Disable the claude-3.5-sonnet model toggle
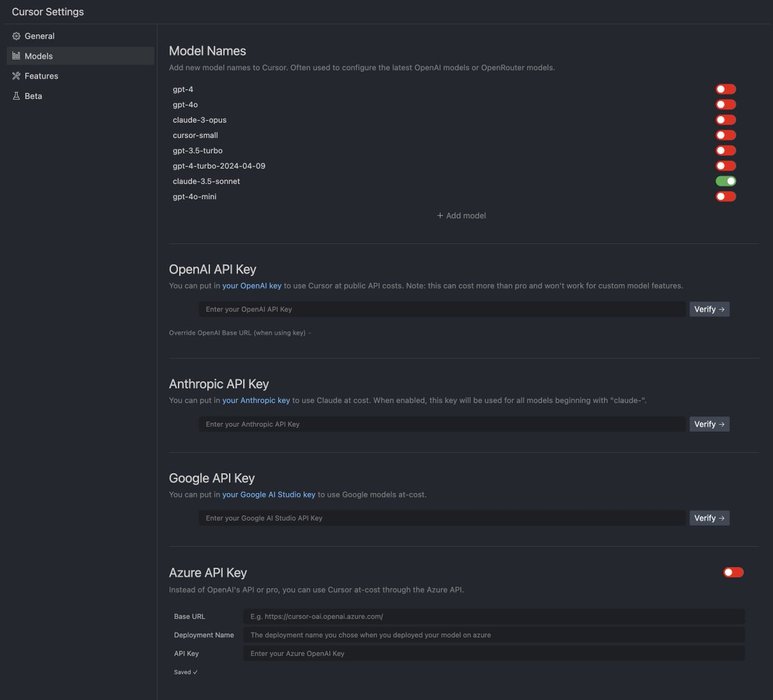This screenshot has height=700, width=773. click(x=726, y=181)
